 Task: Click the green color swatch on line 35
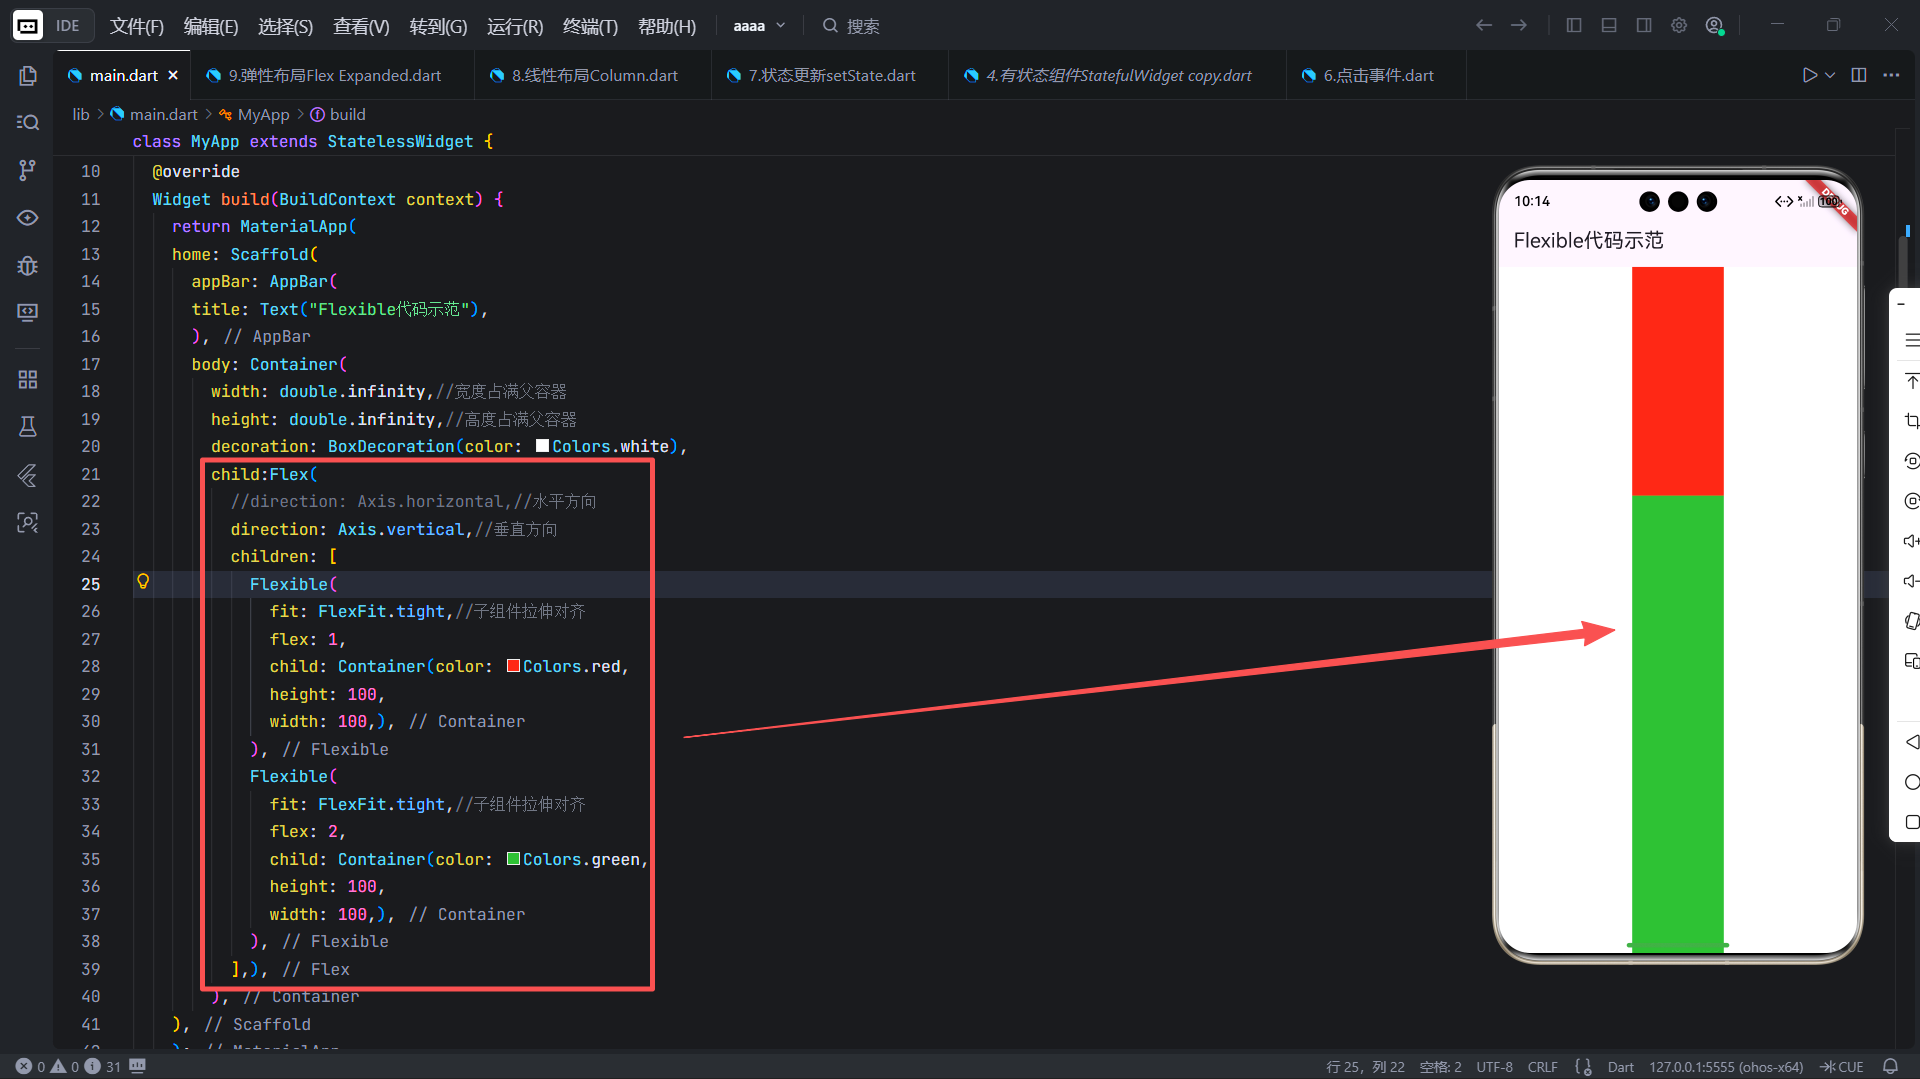[513, 859]
